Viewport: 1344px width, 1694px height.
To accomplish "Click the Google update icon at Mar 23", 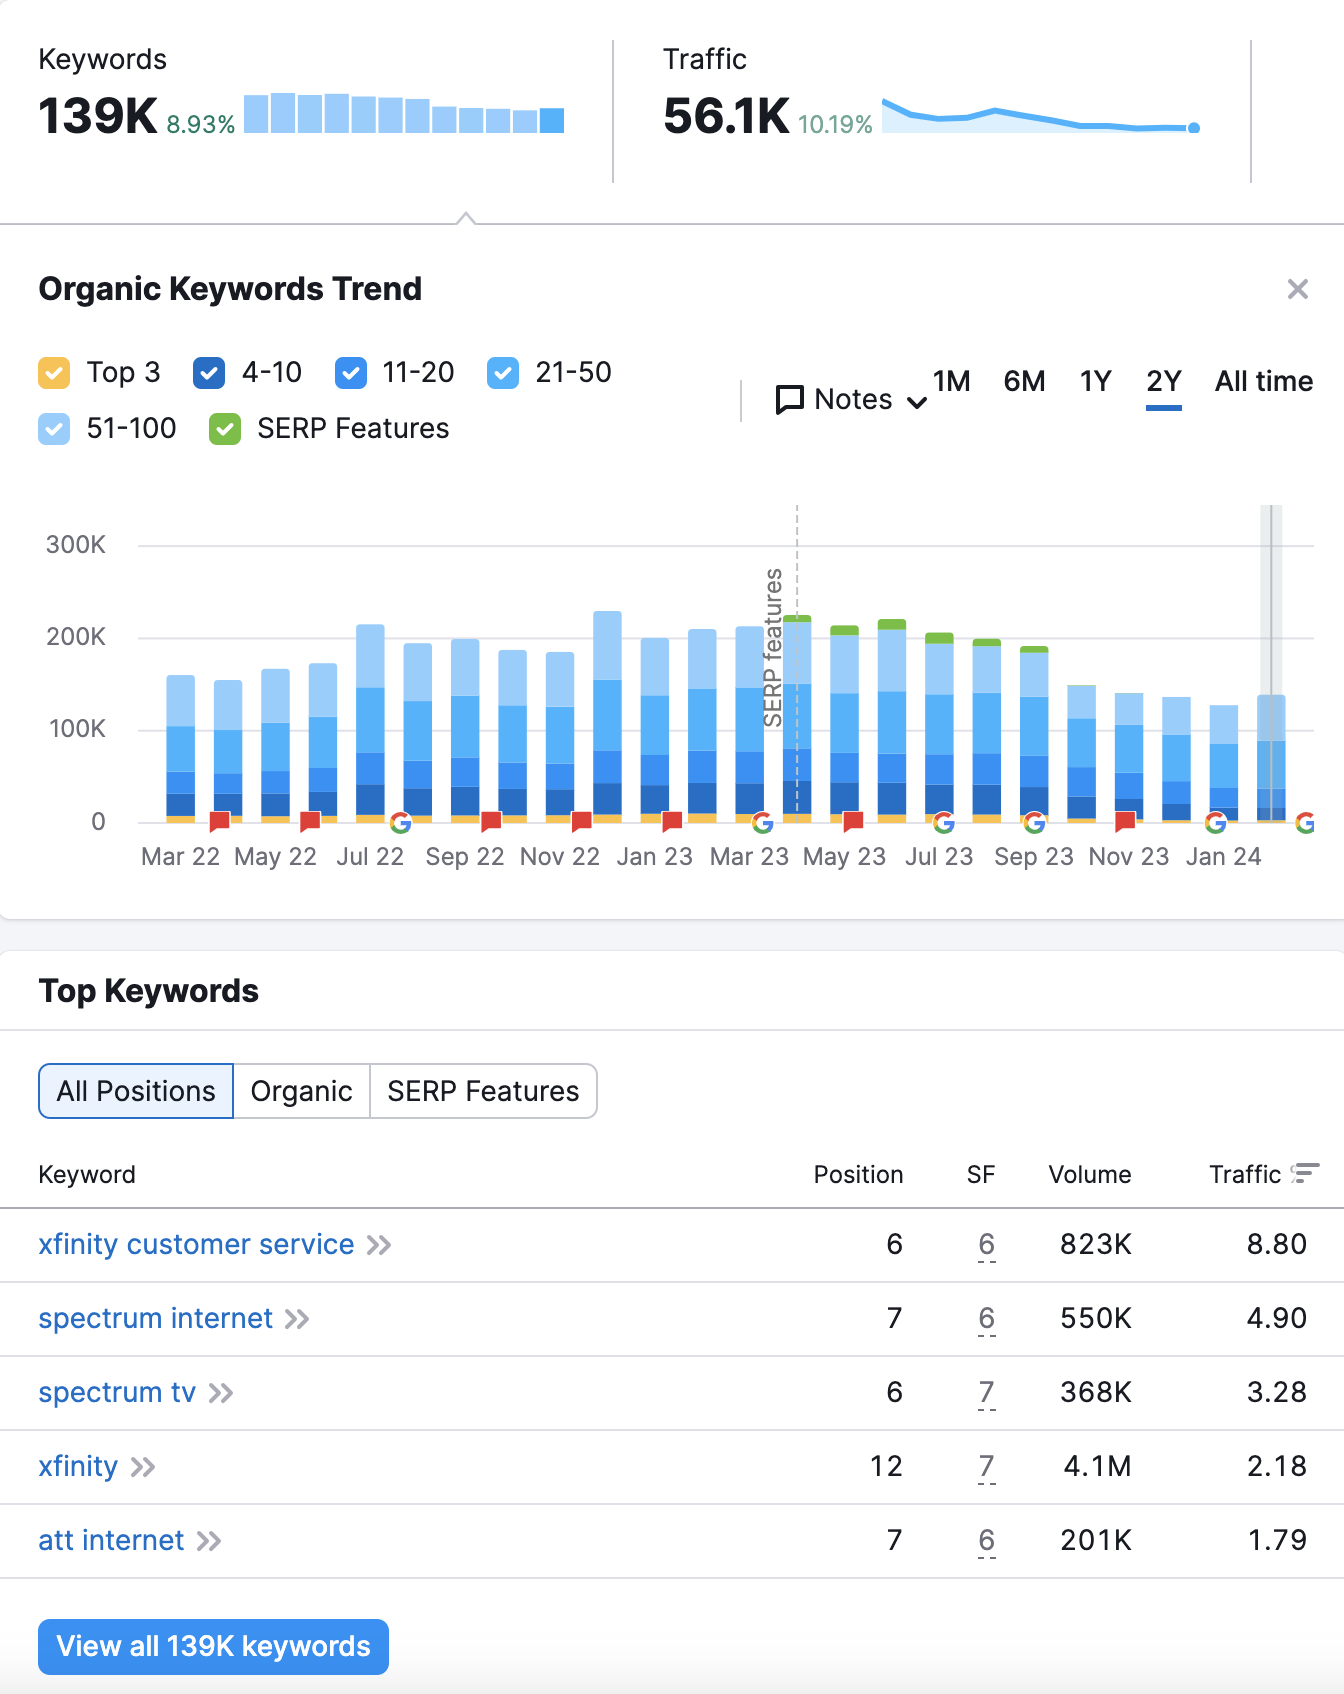I will 763,823.
